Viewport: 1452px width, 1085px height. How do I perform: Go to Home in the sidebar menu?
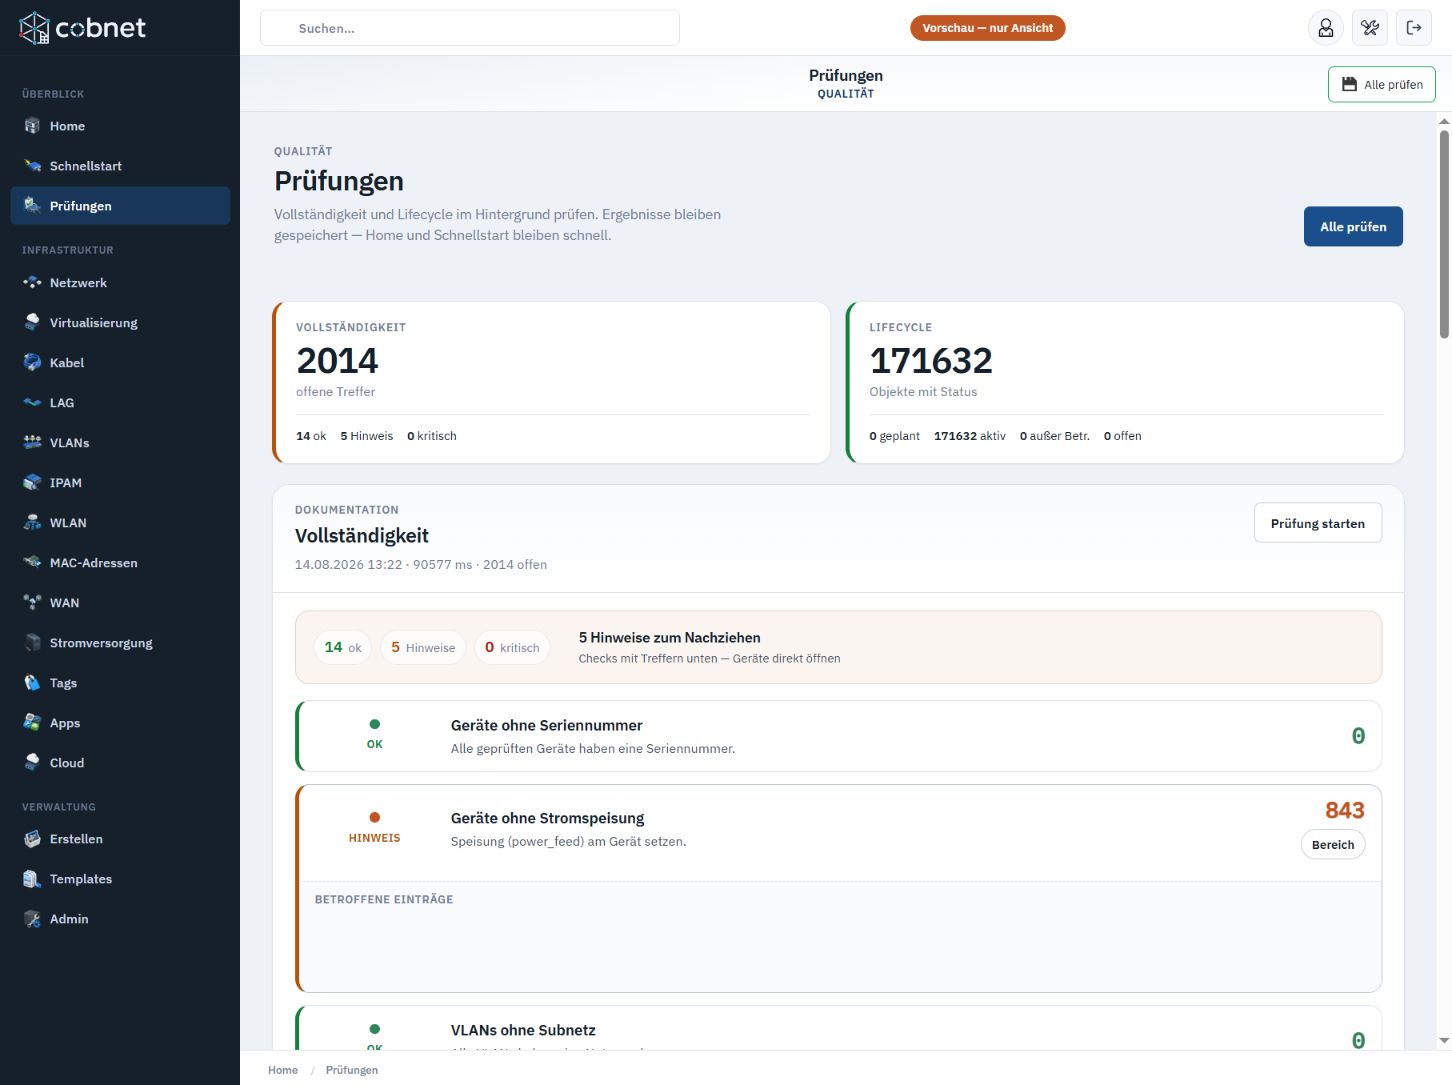click(120, 126)
